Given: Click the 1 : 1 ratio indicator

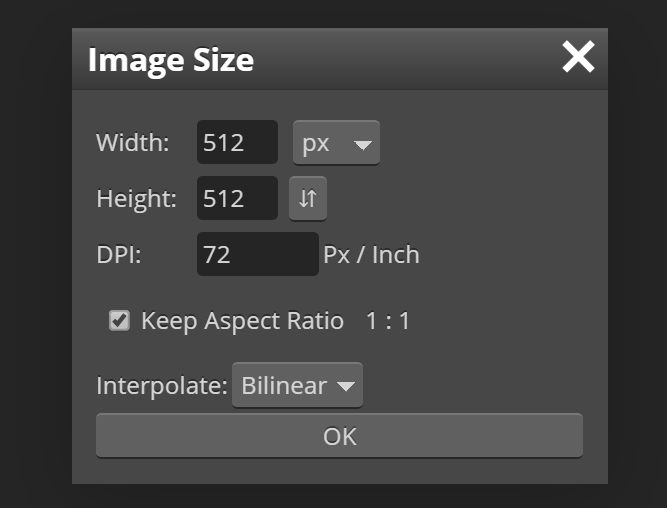Looking at the screenshot, I should (x=388, y=320).
